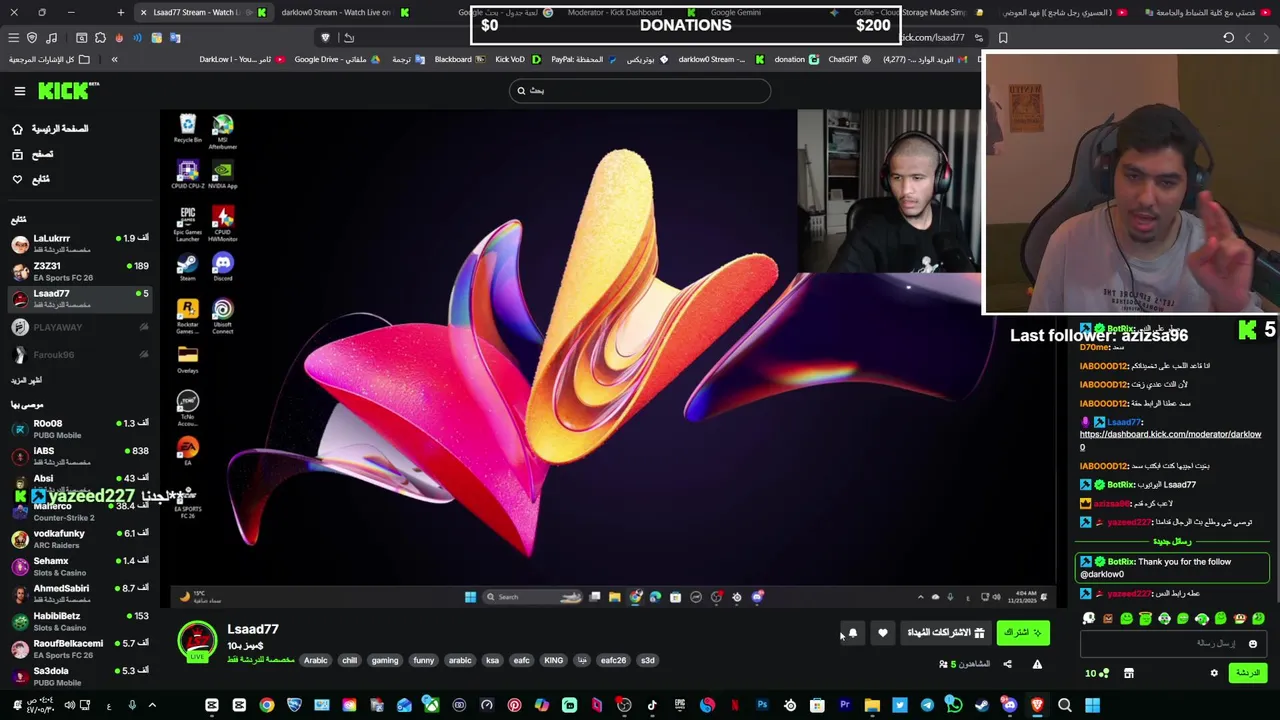Image resolution: width=1280 pixels, height=720 pixels.
Task: Open iABS recommended channel
Action: point(80,455)
